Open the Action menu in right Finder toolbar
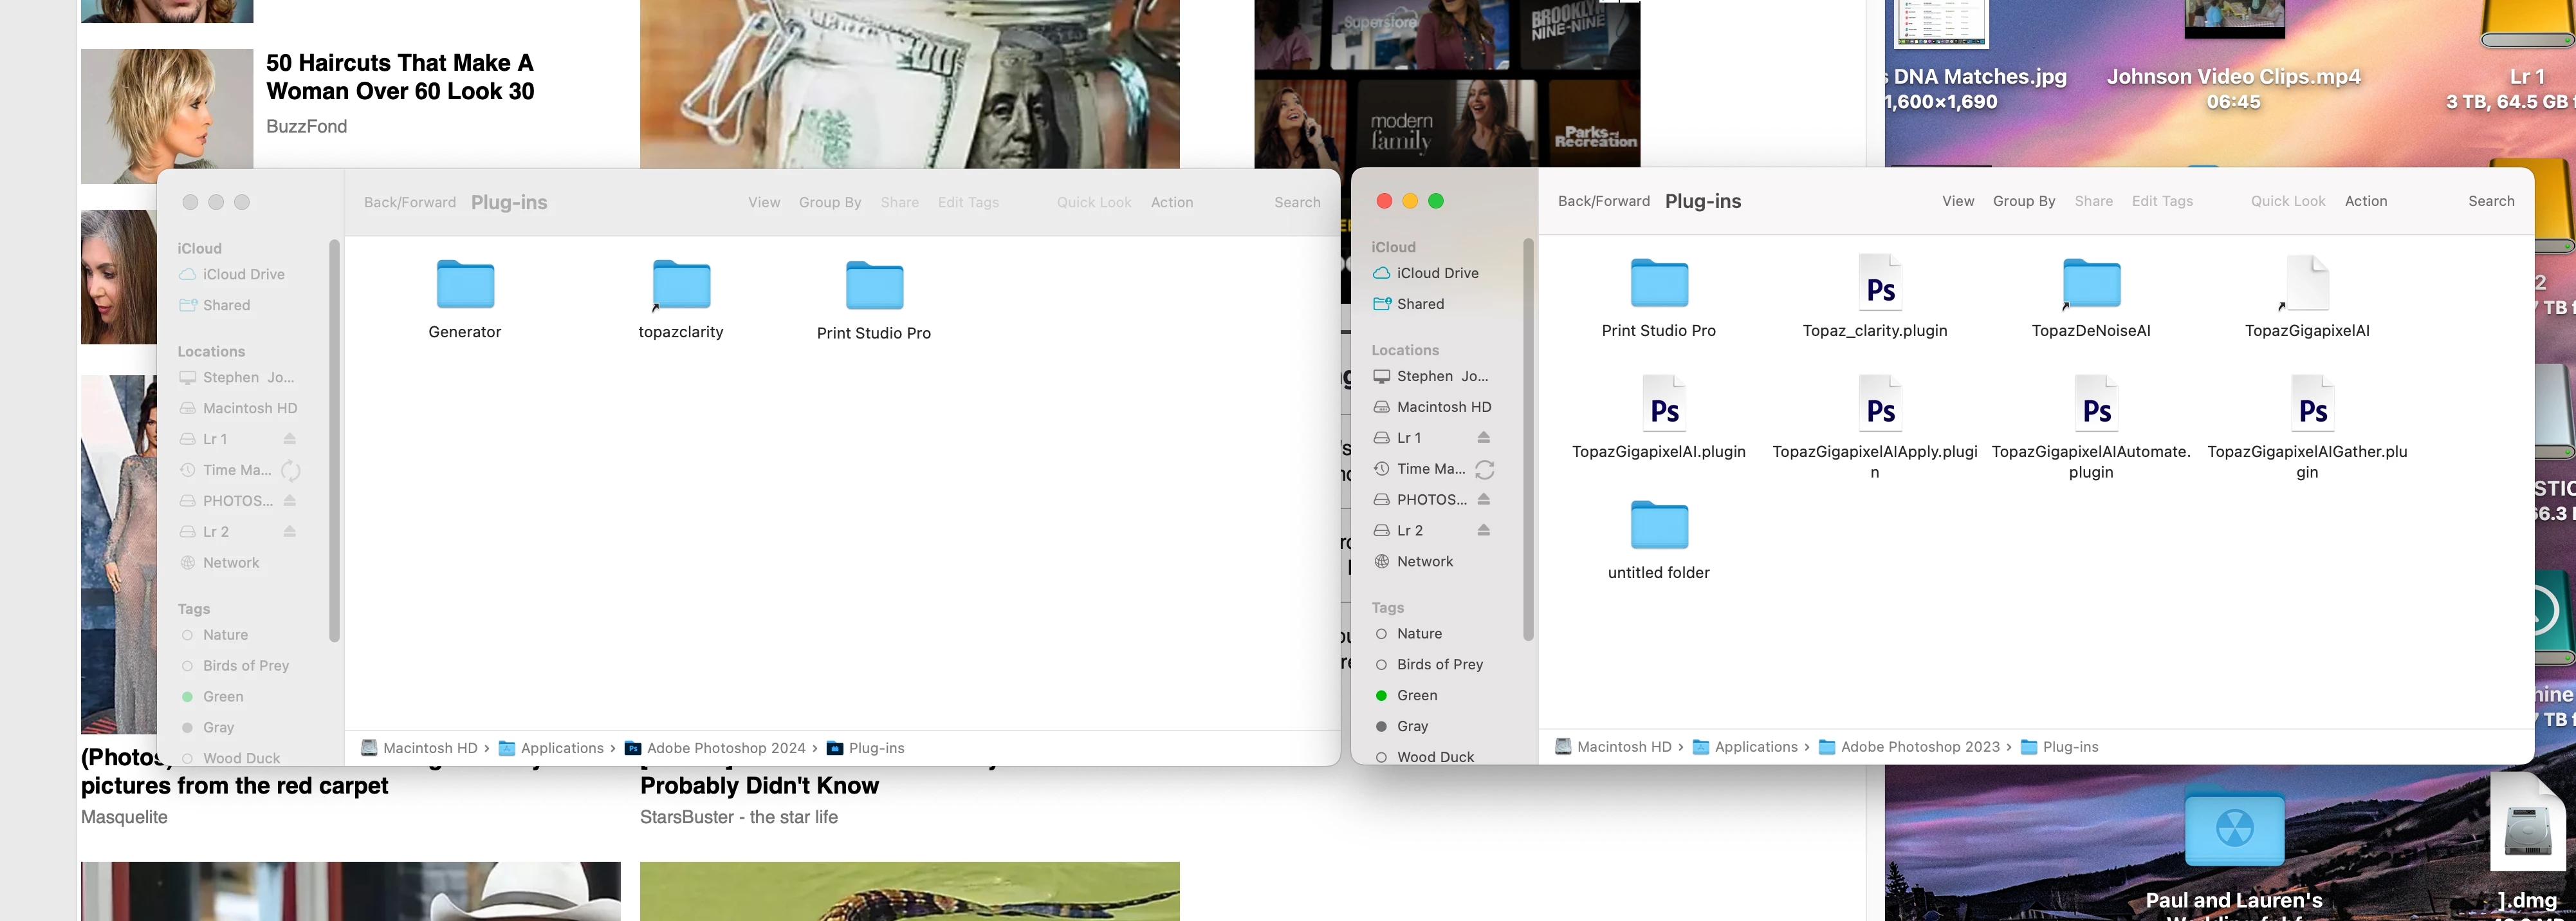The height and width of the screenshot is (921, 2576). pyautogui.click(x=2365, y=201)
